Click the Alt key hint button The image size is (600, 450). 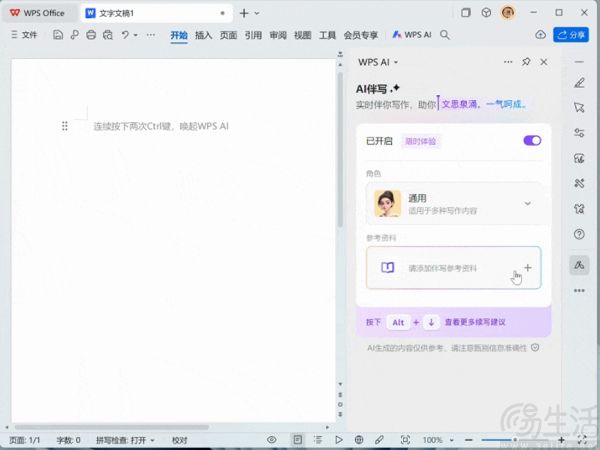(398, 322)
